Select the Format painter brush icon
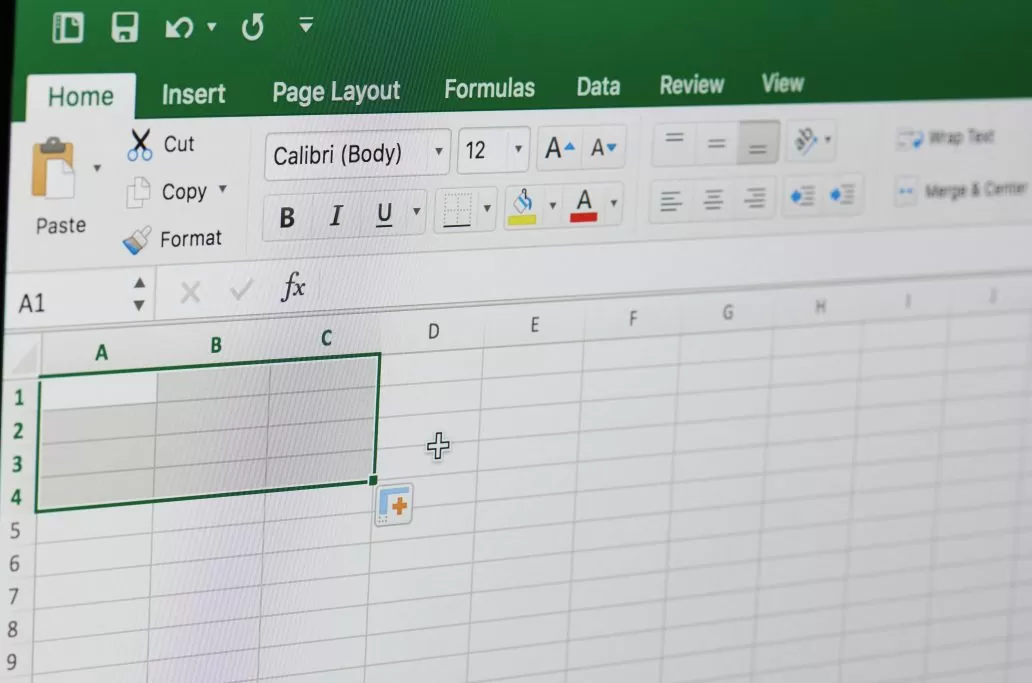 click(x=137, y=240)
